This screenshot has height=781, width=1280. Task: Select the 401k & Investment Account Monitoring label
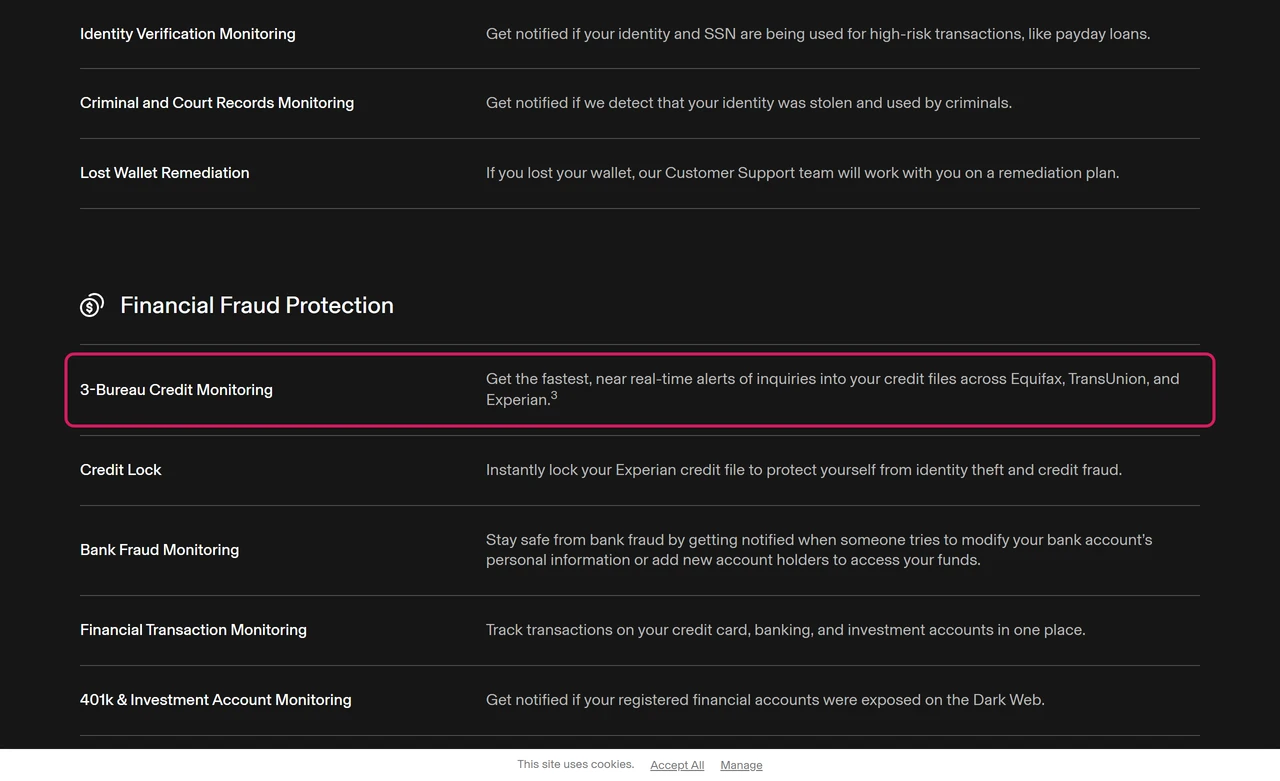[216, 700]
